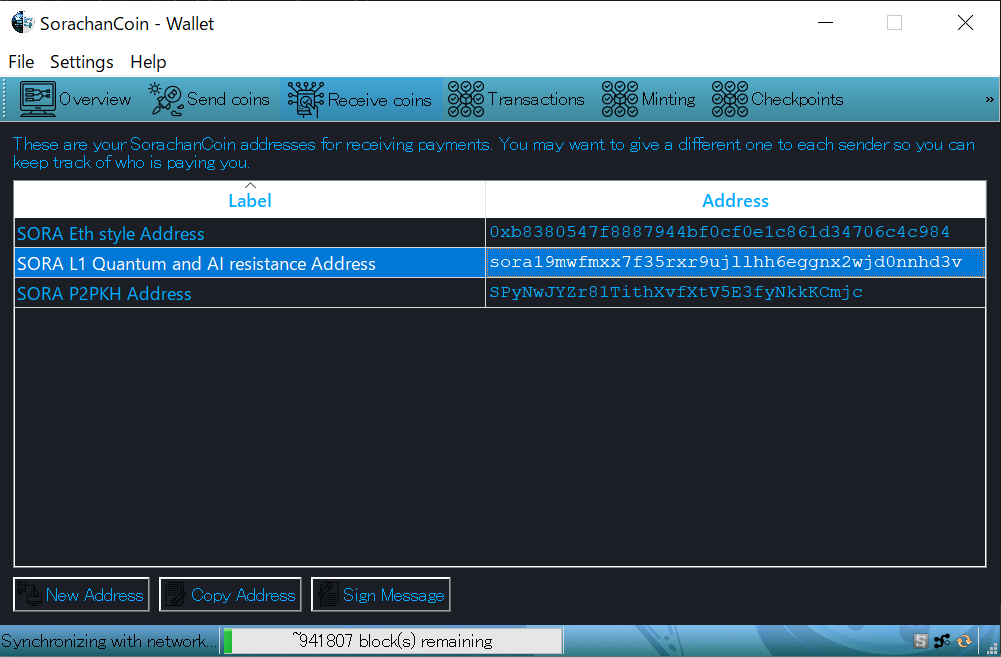Click the Address column header

pyautogui.click(x=735, y=200)
